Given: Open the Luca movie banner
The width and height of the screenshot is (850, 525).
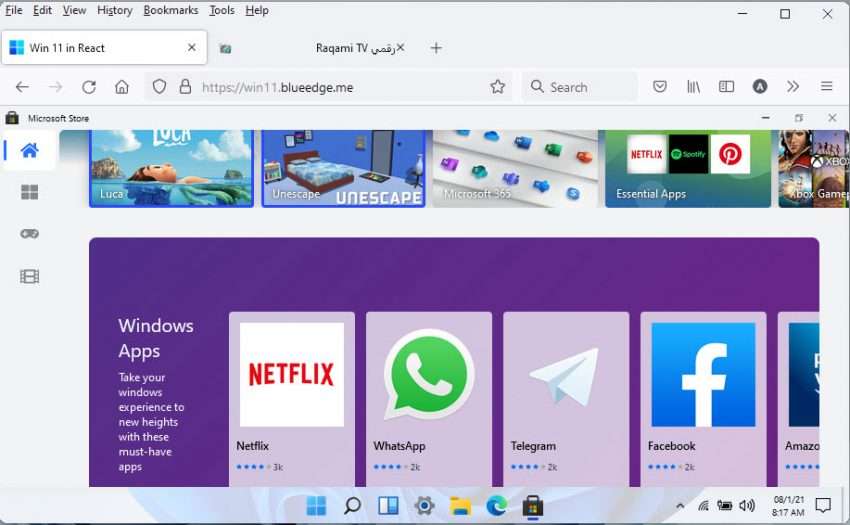Looking at the screenshot, I should [x=171, y=168].
